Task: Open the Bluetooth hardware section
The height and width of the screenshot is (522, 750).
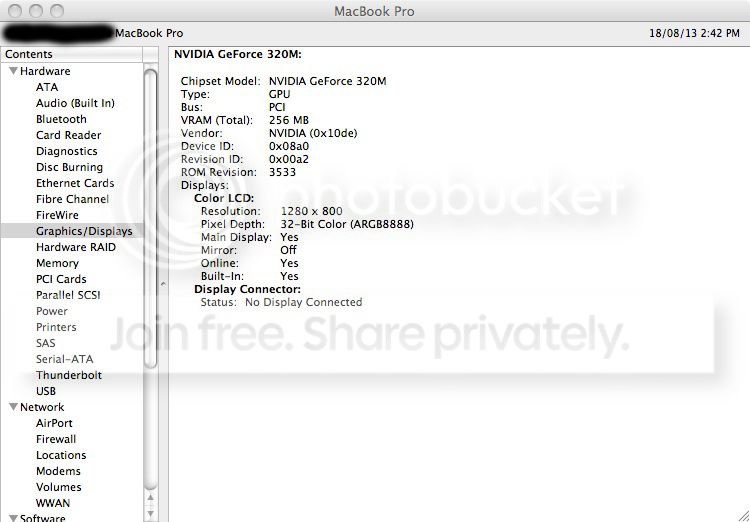Action: 61,119
